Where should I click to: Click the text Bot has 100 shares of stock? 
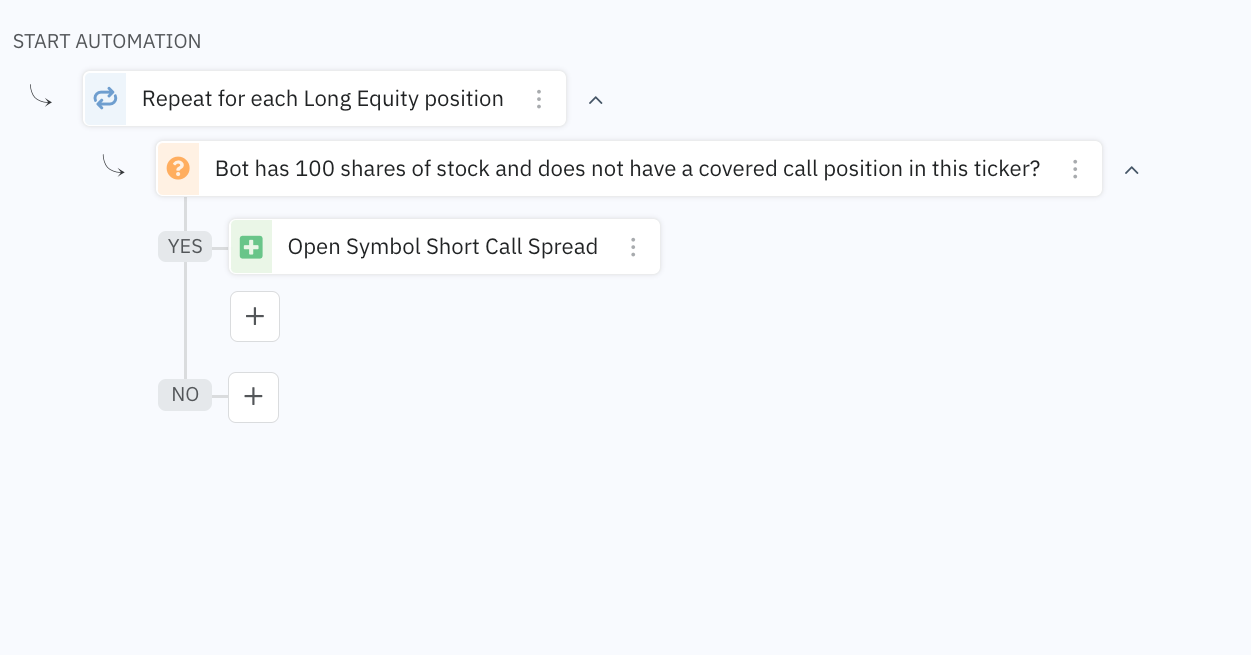348,169
